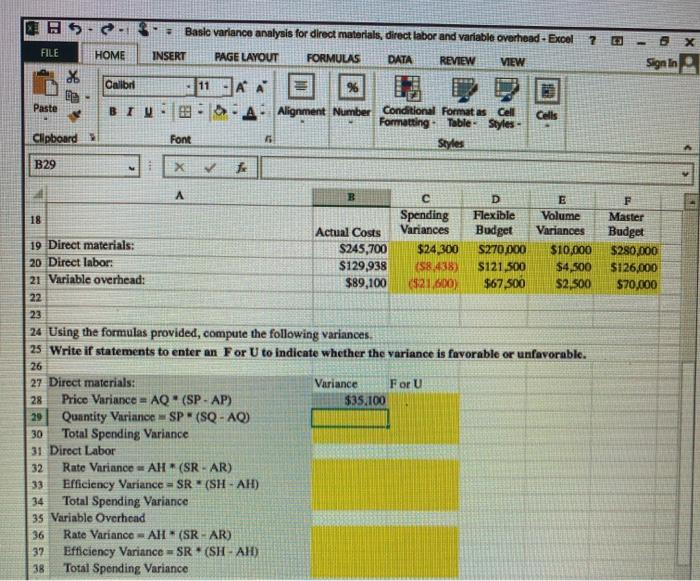Screen dimensions: 700x581
Task: Switch to the VIEW tab
Action: (x=512, y=62)
